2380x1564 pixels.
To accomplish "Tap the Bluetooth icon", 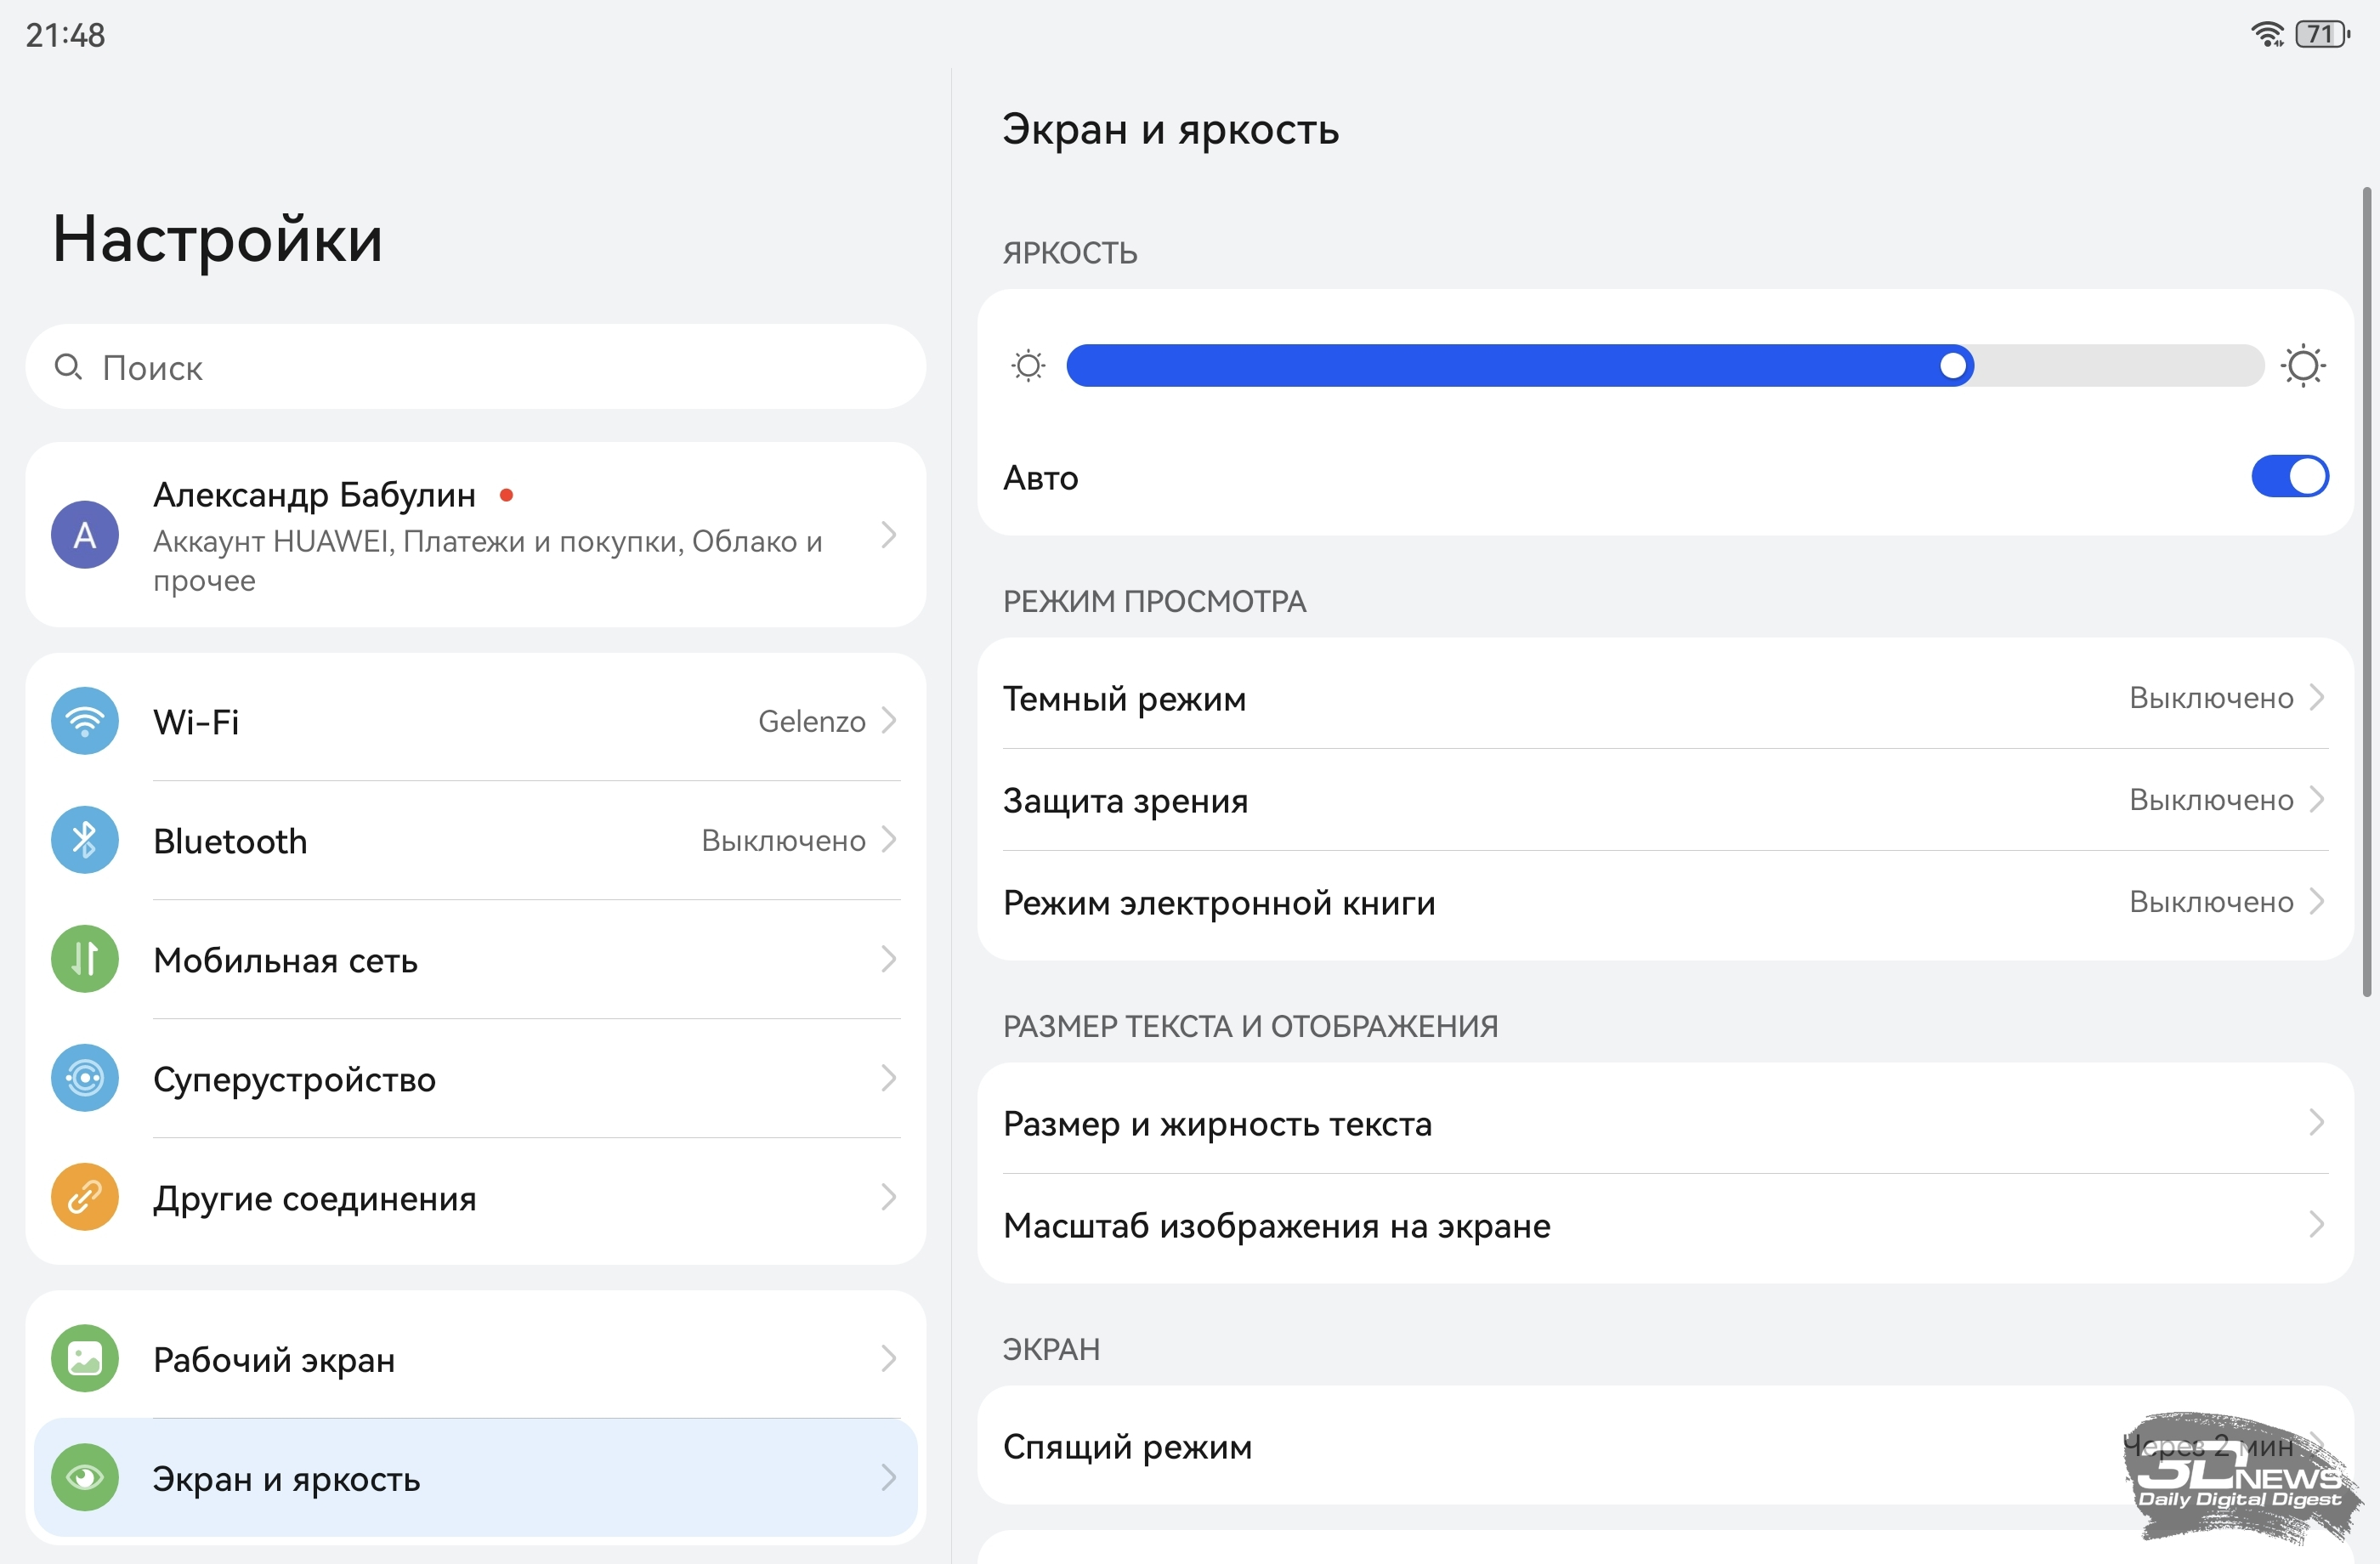I will coord(85,840).
